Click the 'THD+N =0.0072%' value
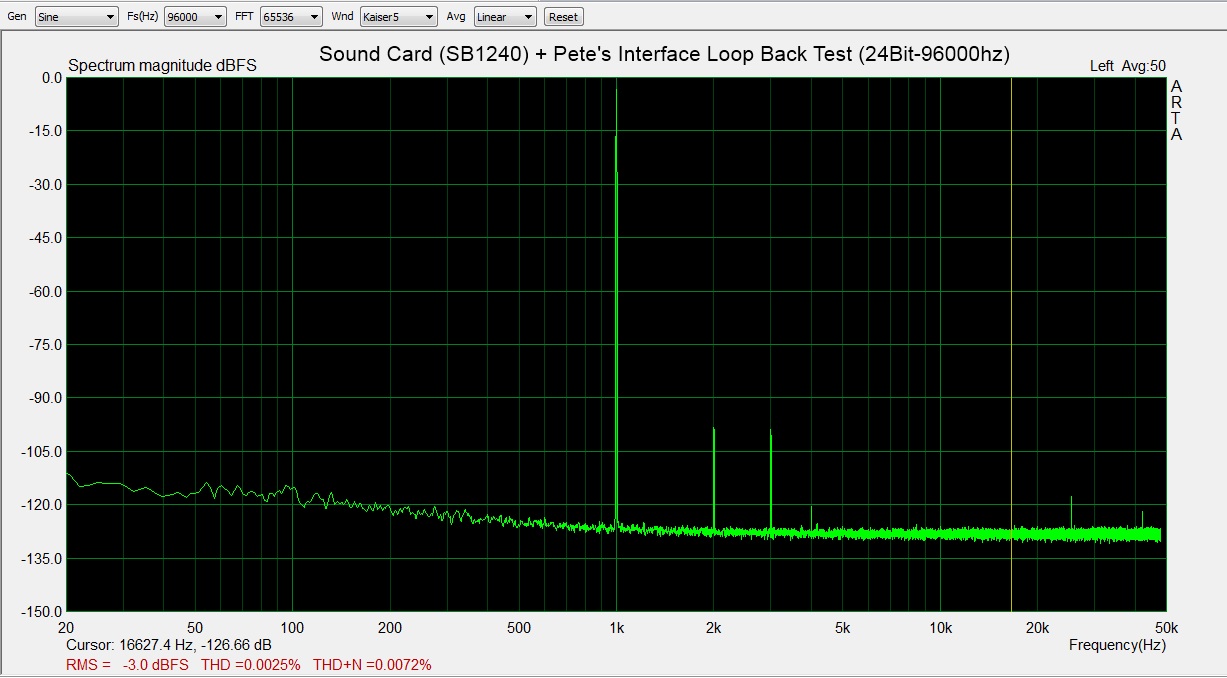 [x=372, y=664]
